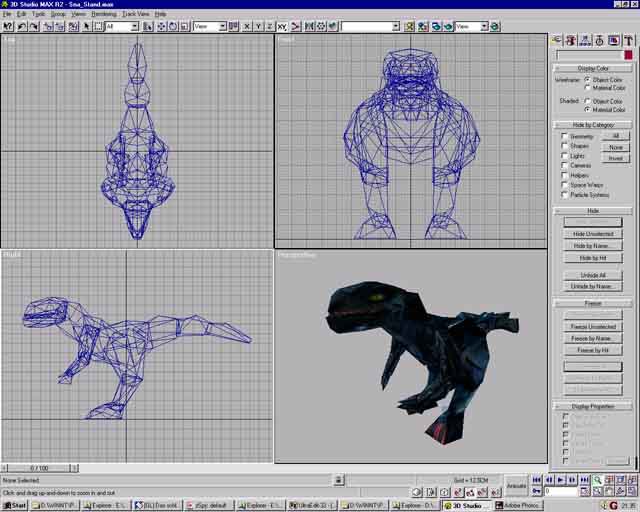Switch to the Hierarchy command panel tab
The width and height of the screenshot is (640, 512).
[585, 40]
